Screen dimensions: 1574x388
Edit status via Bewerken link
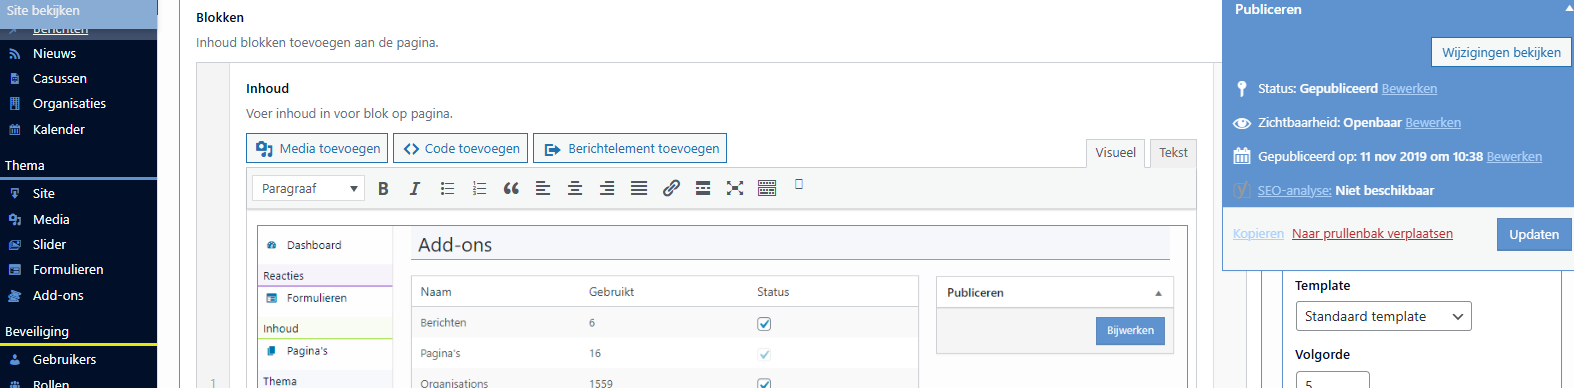pyautogui.click(x=1409, y=89)
